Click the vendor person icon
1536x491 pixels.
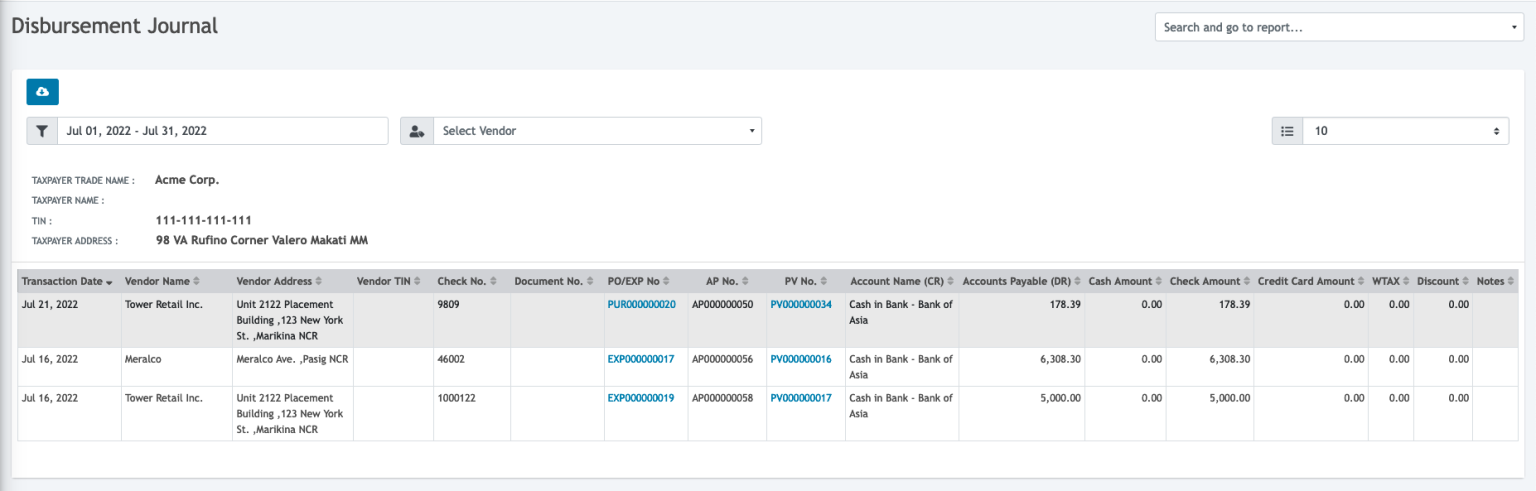click(416, 131)
